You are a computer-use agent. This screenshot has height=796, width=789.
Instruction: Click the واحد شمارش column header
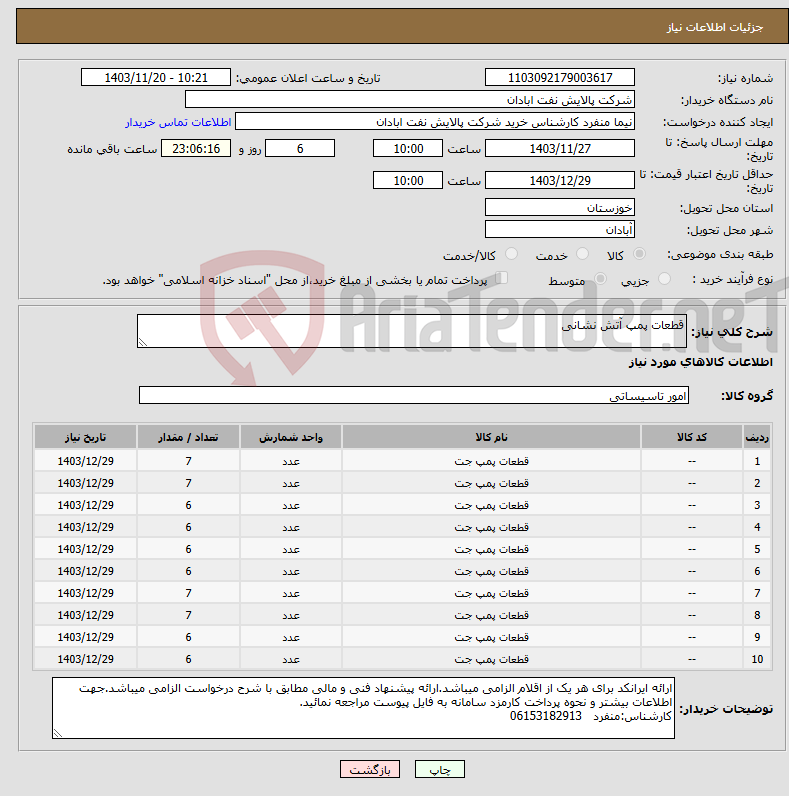pos(291,437)
